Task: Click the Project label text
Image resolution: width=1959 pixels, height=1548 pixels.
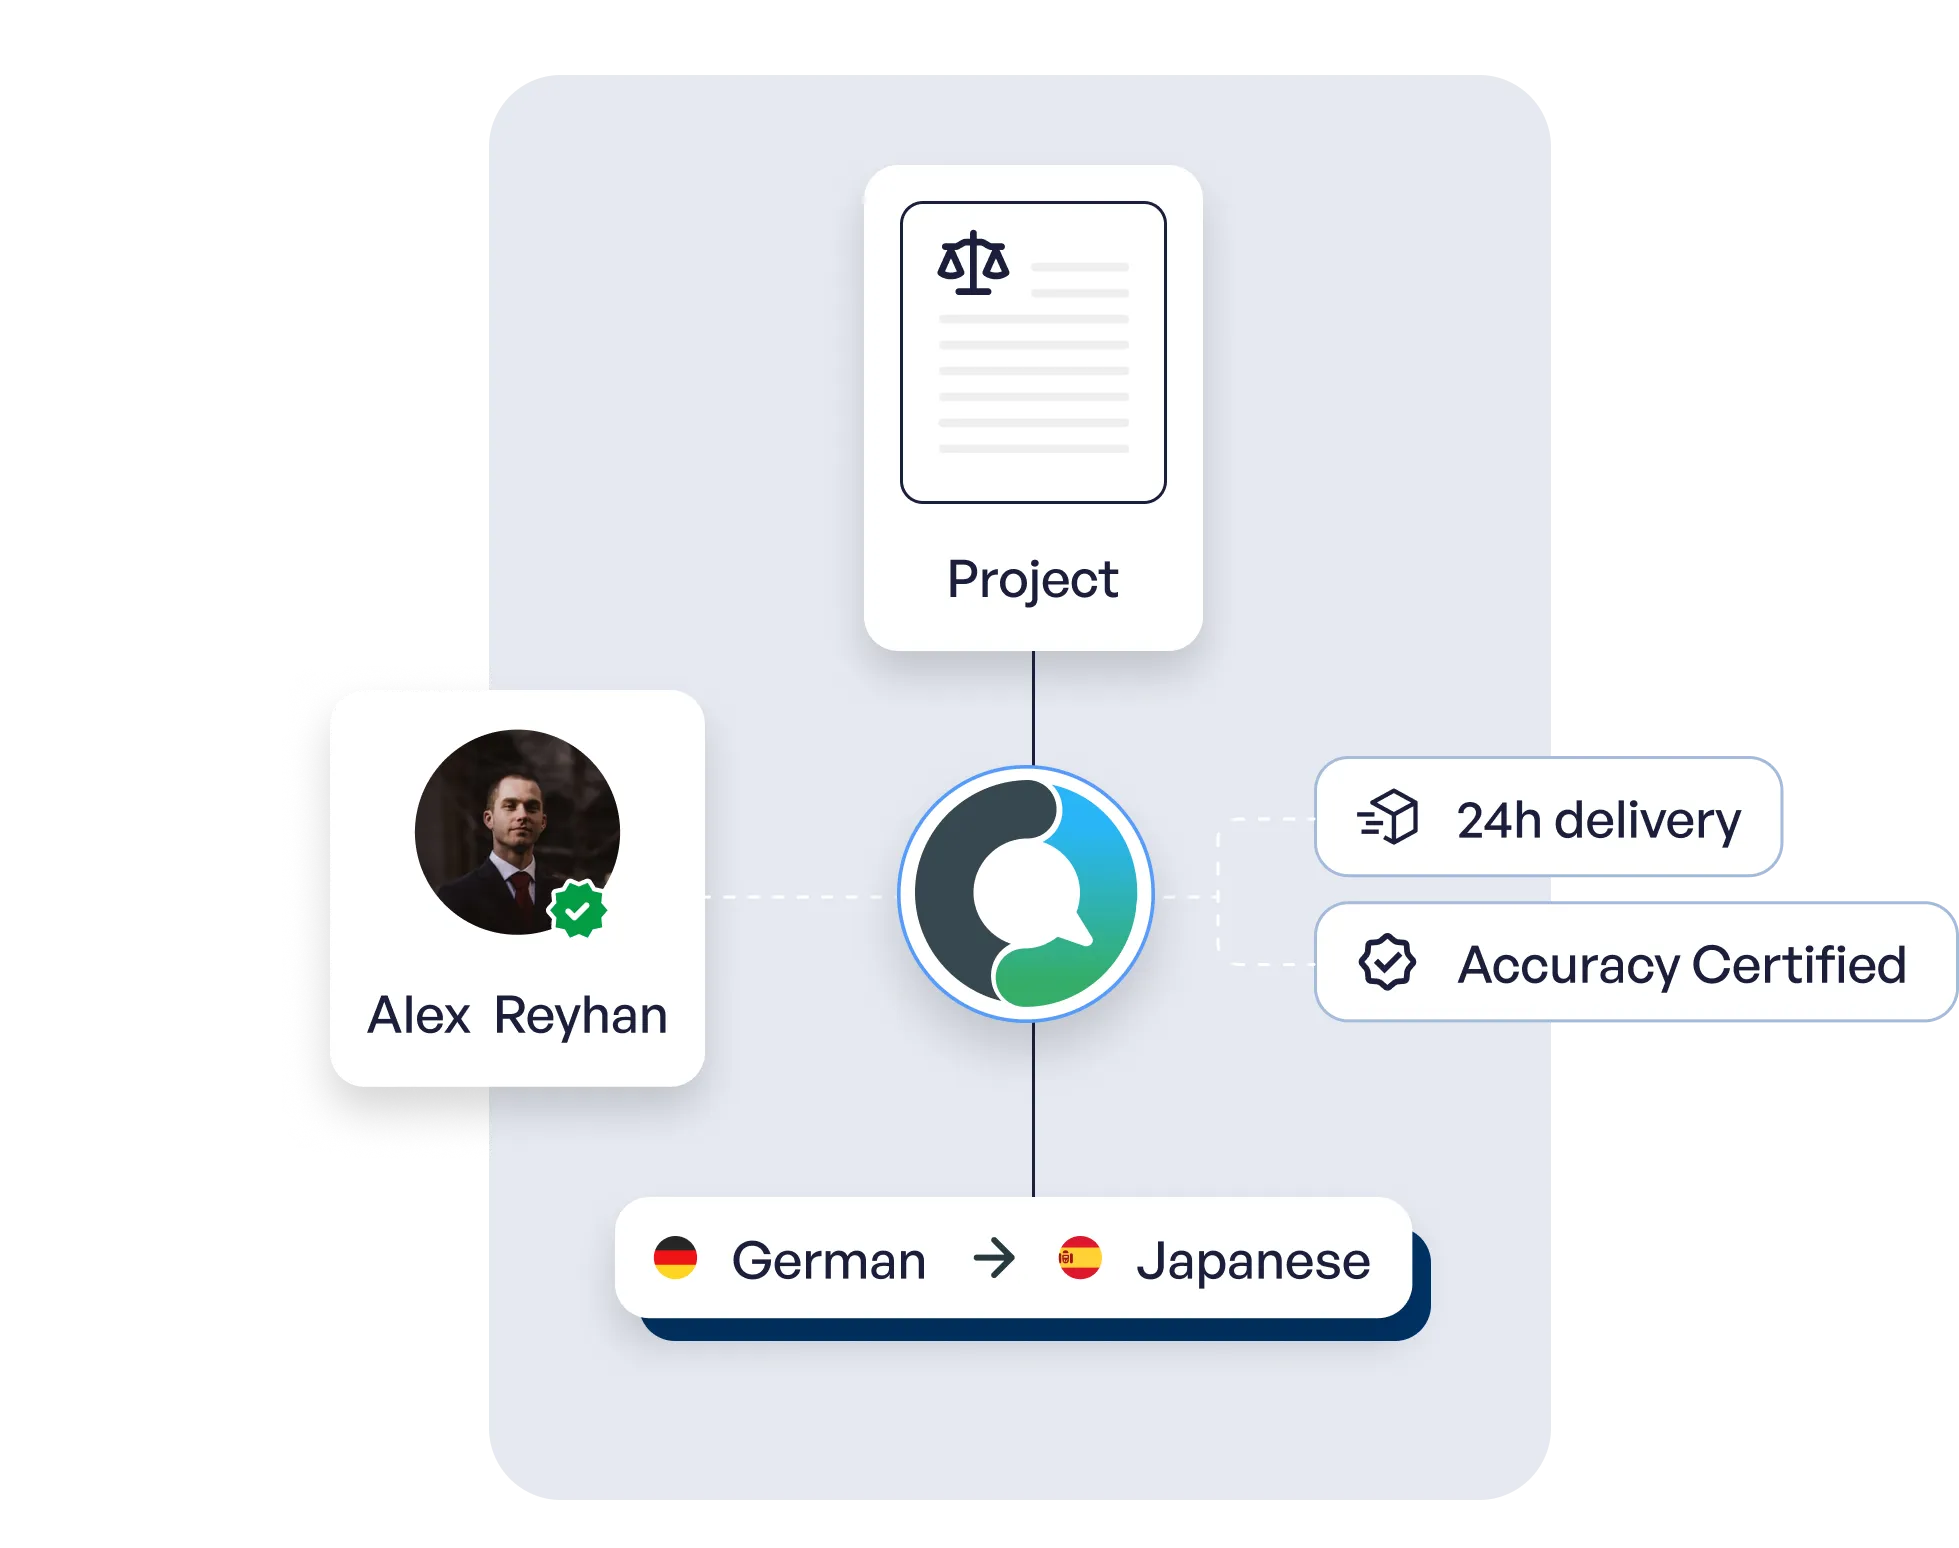Action: (x=1032, y=580)
